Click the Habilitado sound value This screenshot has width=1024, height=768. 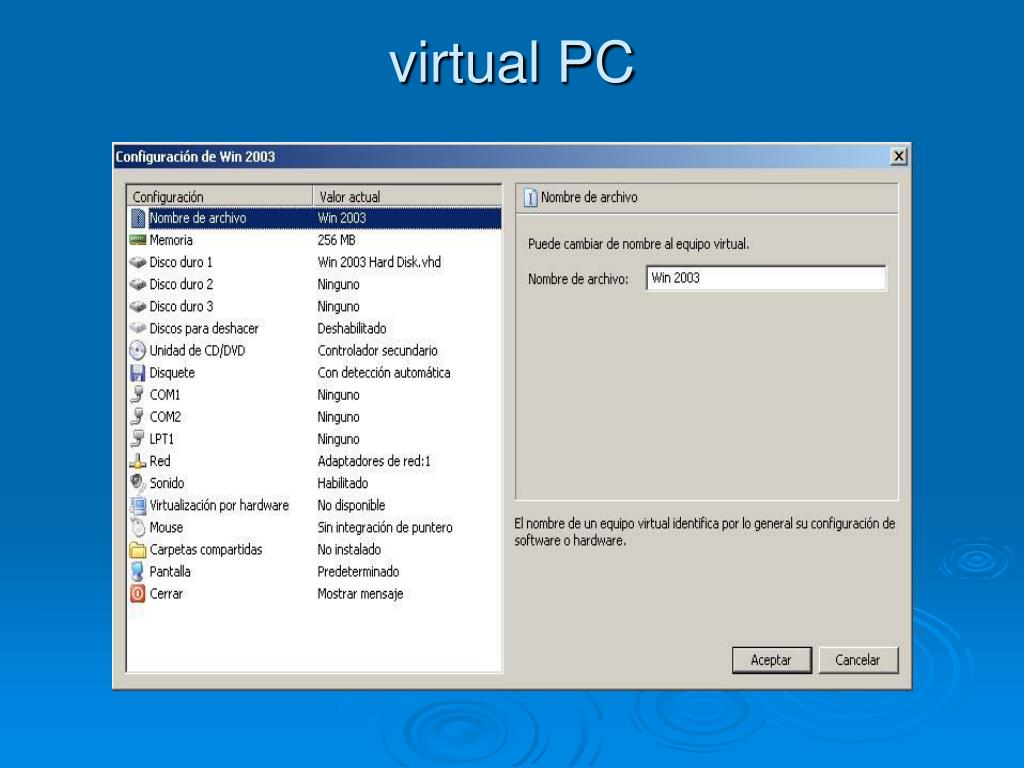coord(343,483)
